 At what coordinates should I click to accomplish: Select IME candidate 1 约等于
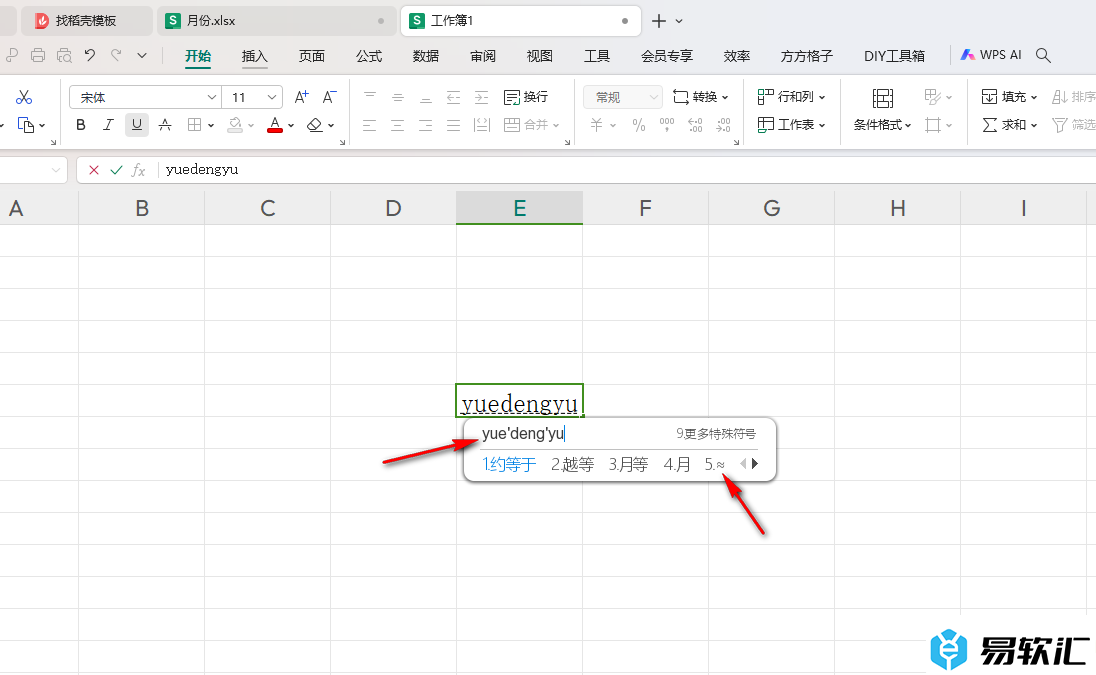509,464
